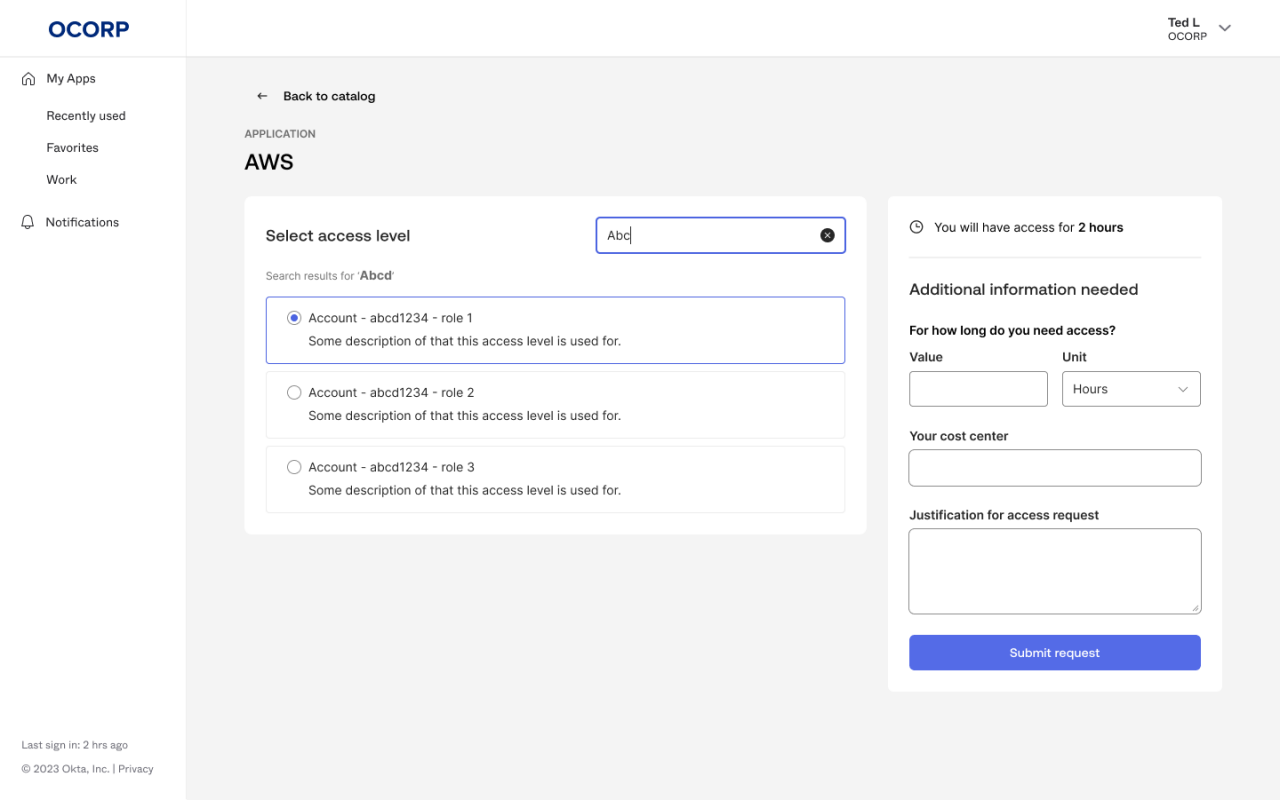Go to Favorites section
This screenshot has width=1280, height=800.
pyautogui.click(x=72, y=147)
